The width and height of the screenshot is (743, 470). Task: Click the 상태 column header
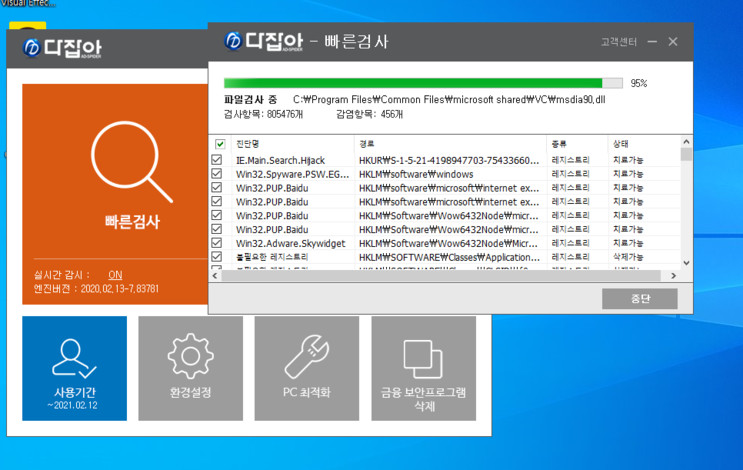point(621,144)
